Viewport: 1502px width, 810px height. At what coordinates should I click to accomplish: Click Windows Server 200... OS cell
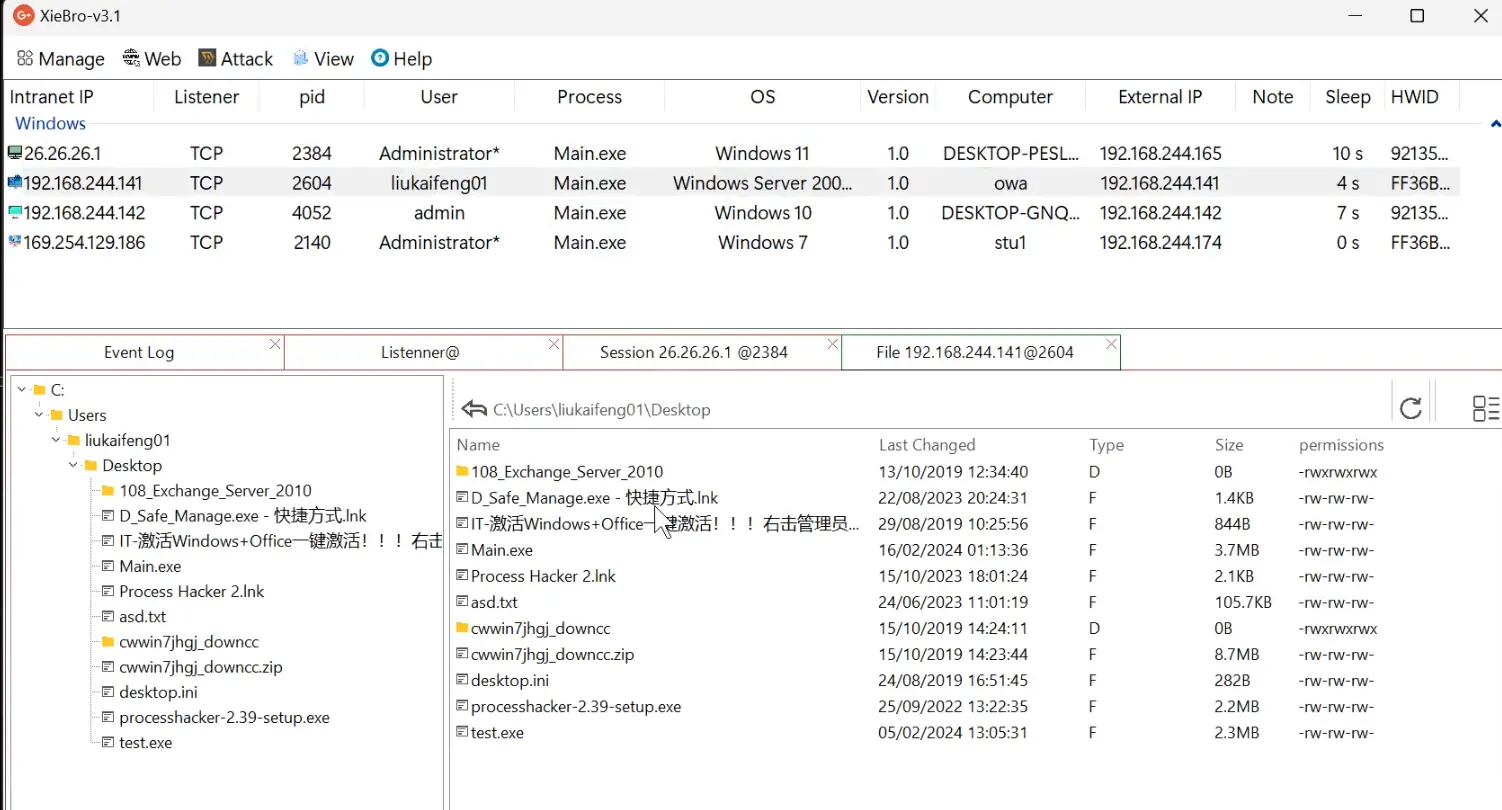tap(763, 183)
